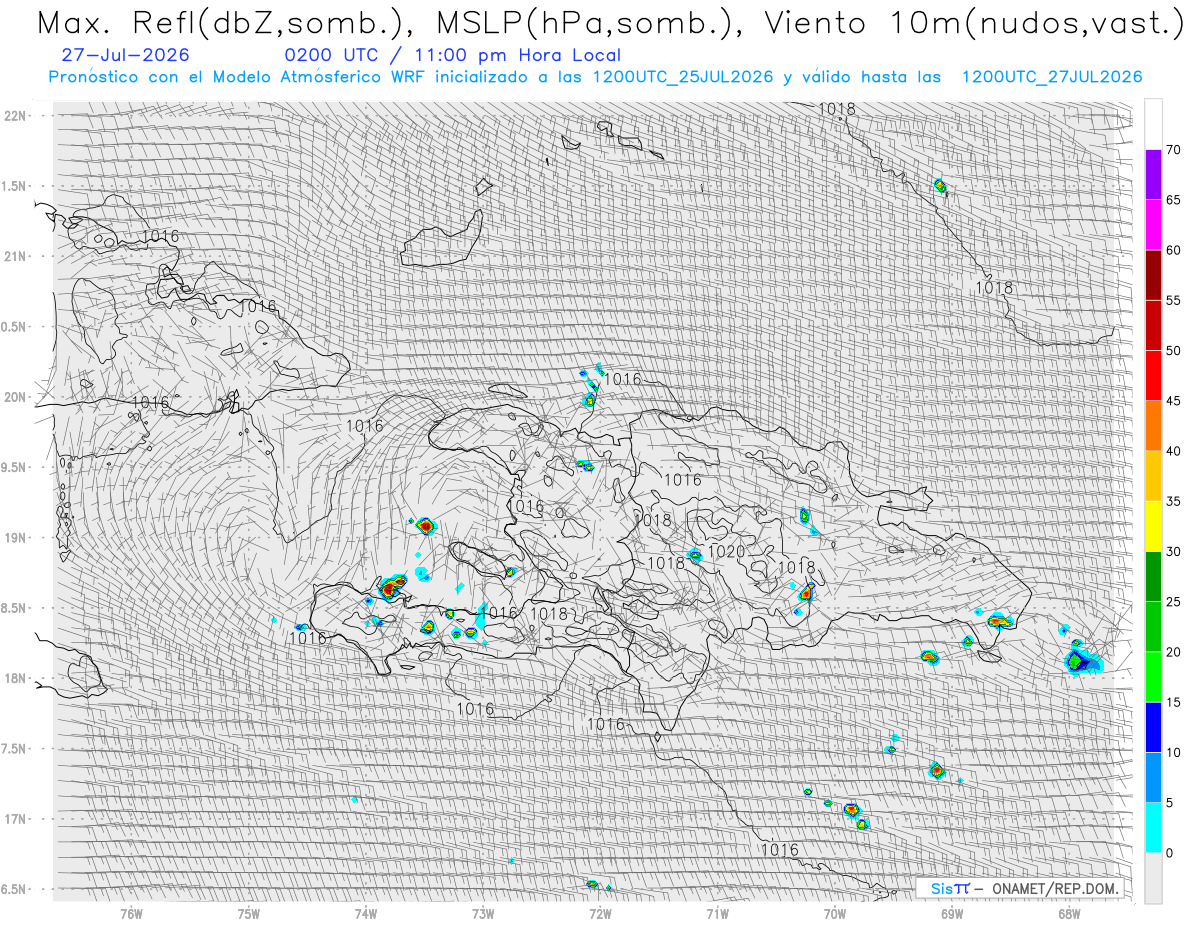
Task: Click the '25' colorbar scale label
Action: coord(1173,601)
